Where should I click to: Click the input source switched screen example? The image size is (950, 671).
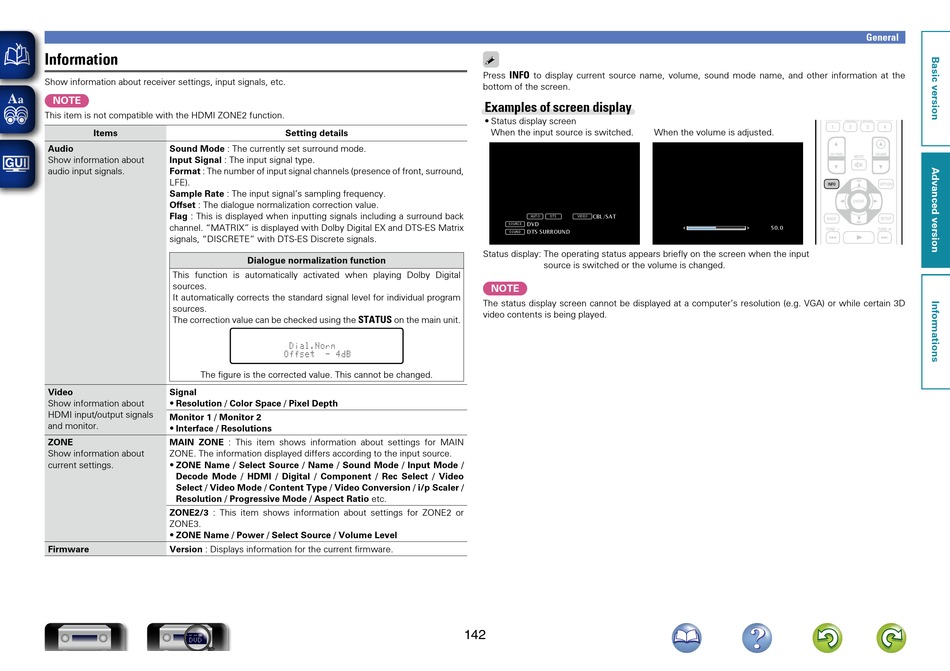tap(564, 193)
